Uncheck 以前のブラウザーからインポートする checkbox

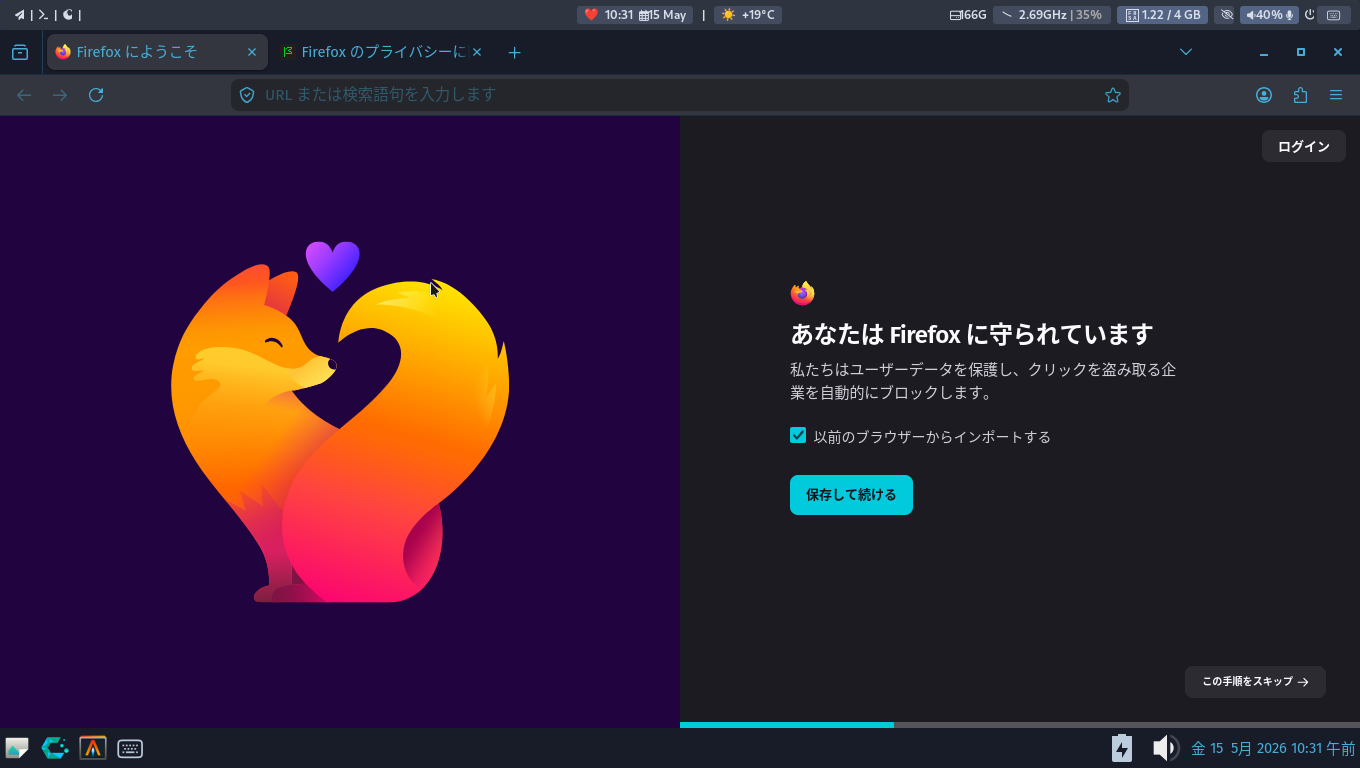798,435
